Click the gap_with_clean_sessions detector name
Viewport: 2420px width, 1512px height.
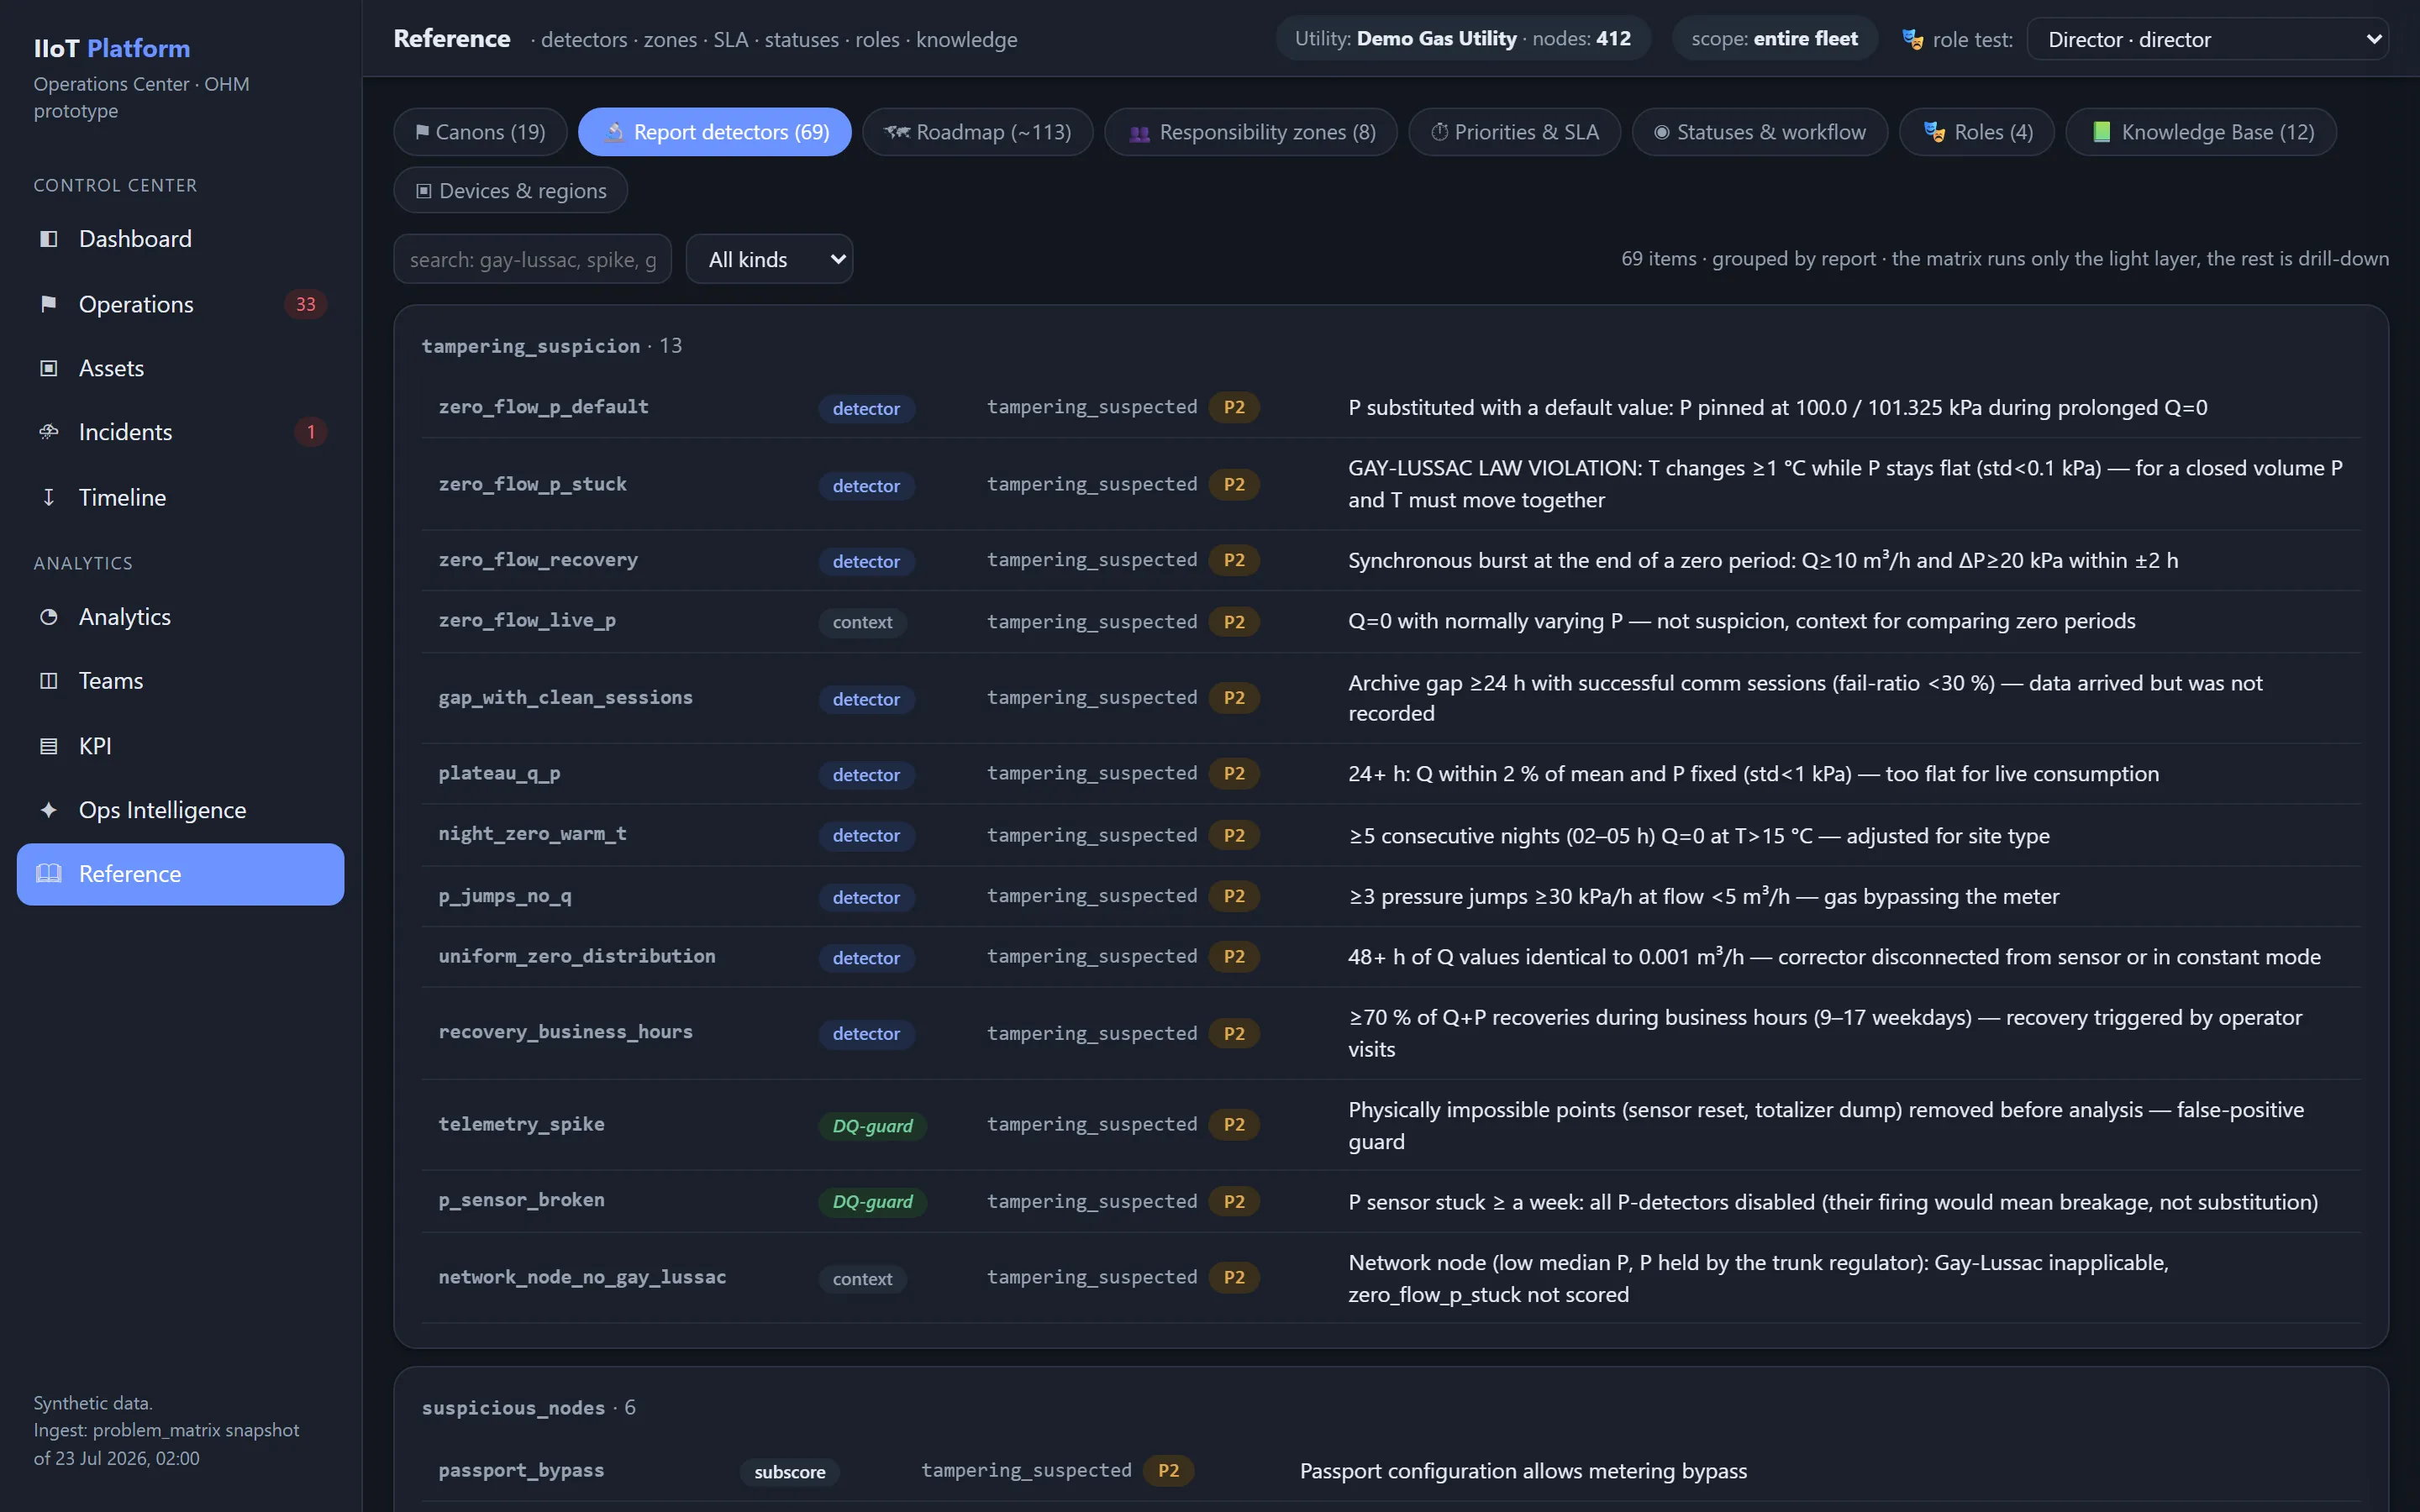pos(565,697)
